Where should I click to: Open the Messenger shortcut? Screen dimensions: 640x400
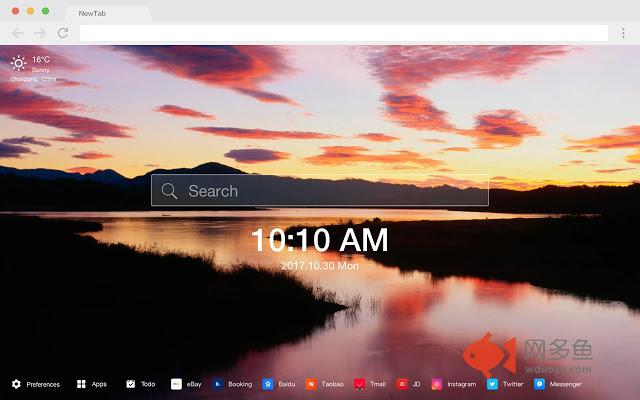(540, 384)
